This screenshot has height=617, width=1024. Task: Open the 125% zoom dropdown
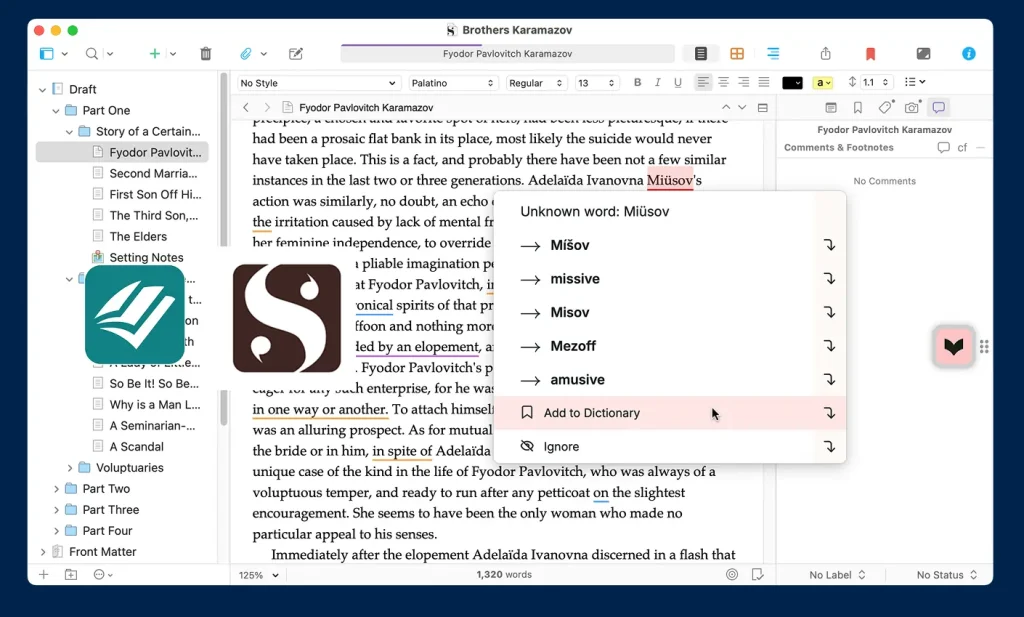pyautogui.click(x=259, y=575)
